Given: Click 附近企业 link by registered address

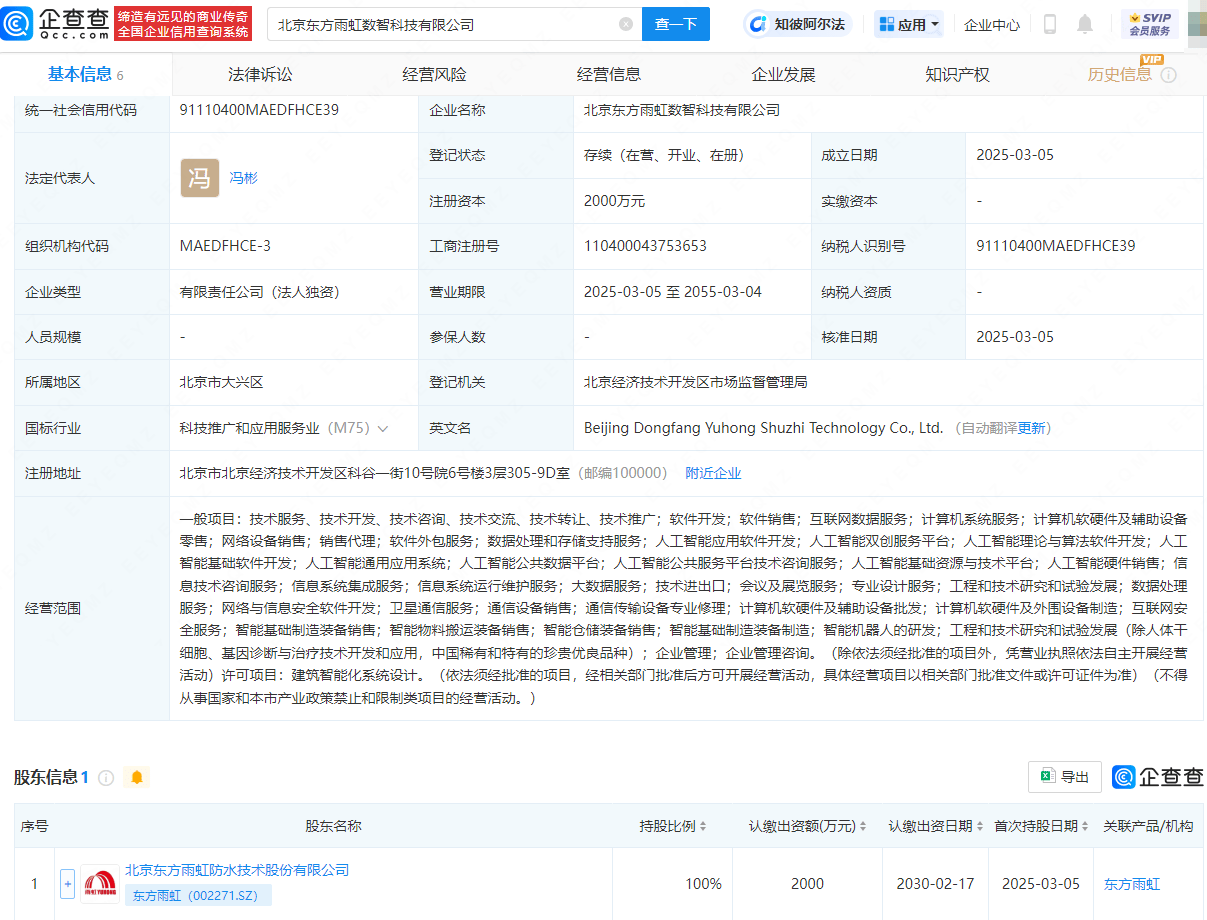Looking at the screenshot, I should (713, 473).
